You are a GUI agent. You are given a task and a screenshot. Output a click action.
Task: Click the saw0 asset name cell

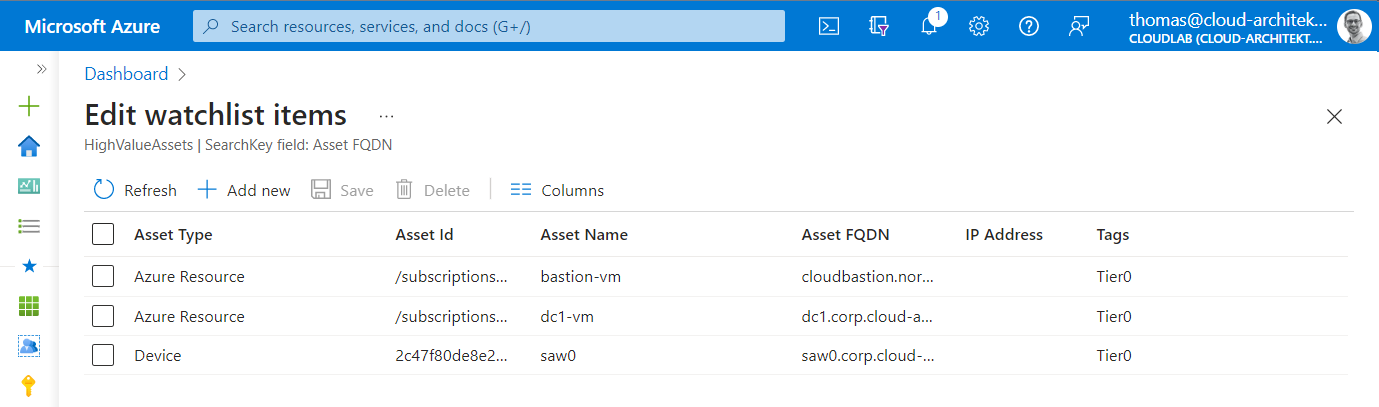point(559,355)
